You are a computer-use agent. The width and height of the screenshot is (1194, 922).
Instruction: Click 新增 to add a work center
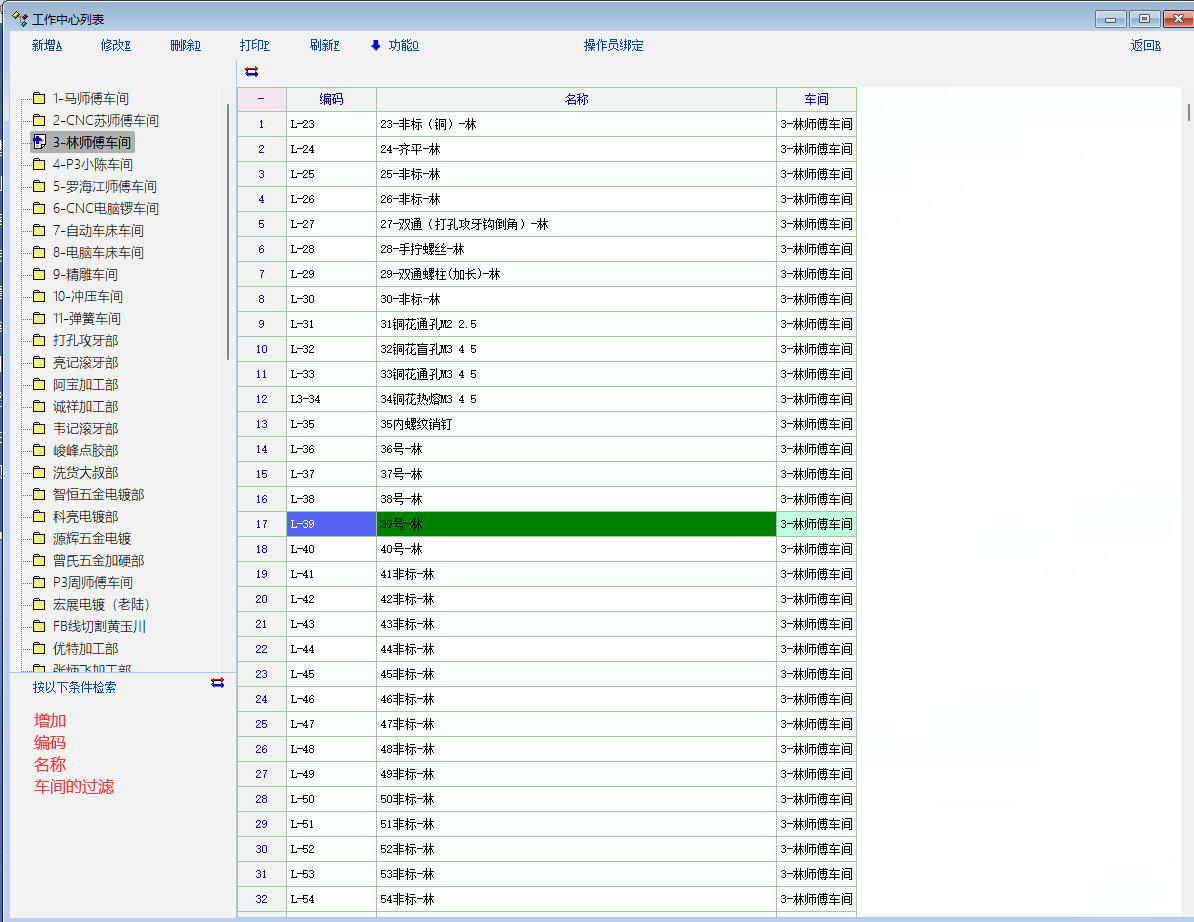pyautogui.click(x=47, y=46)
